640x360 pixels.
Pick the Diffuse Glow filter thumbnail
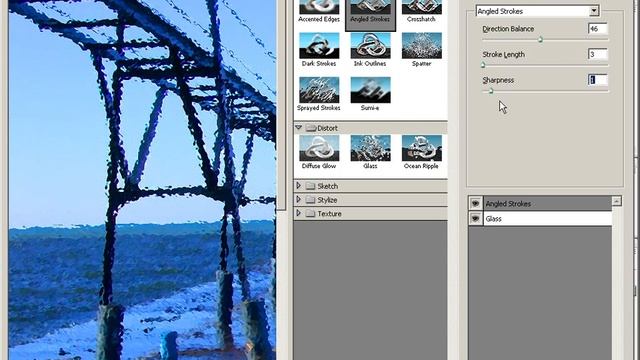319,148
